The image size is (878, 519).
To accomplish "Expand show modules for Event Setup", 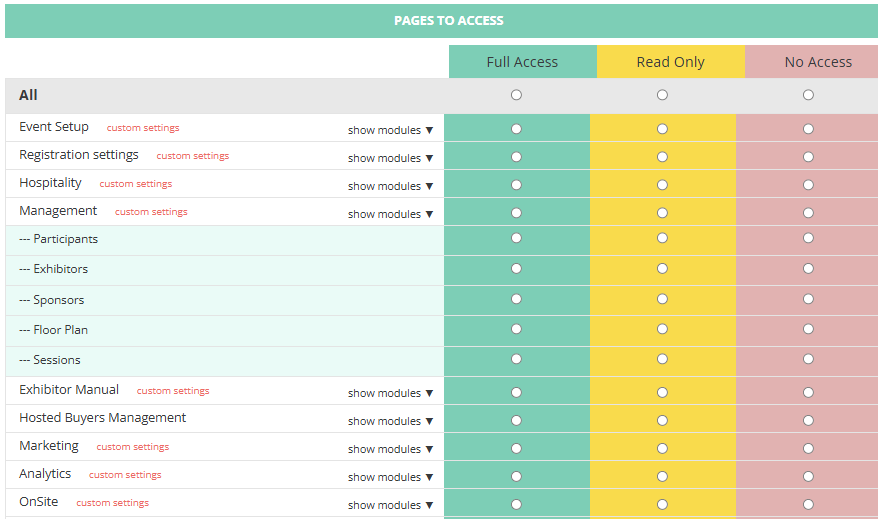I will click(390, 130).
